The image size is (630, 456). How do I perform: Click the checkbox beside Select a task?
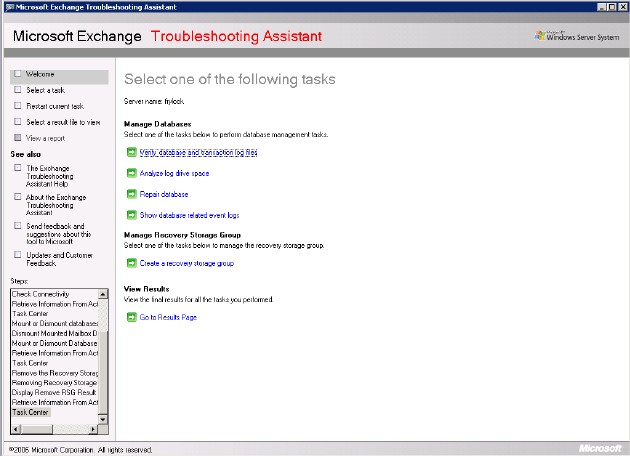(17, 90)
